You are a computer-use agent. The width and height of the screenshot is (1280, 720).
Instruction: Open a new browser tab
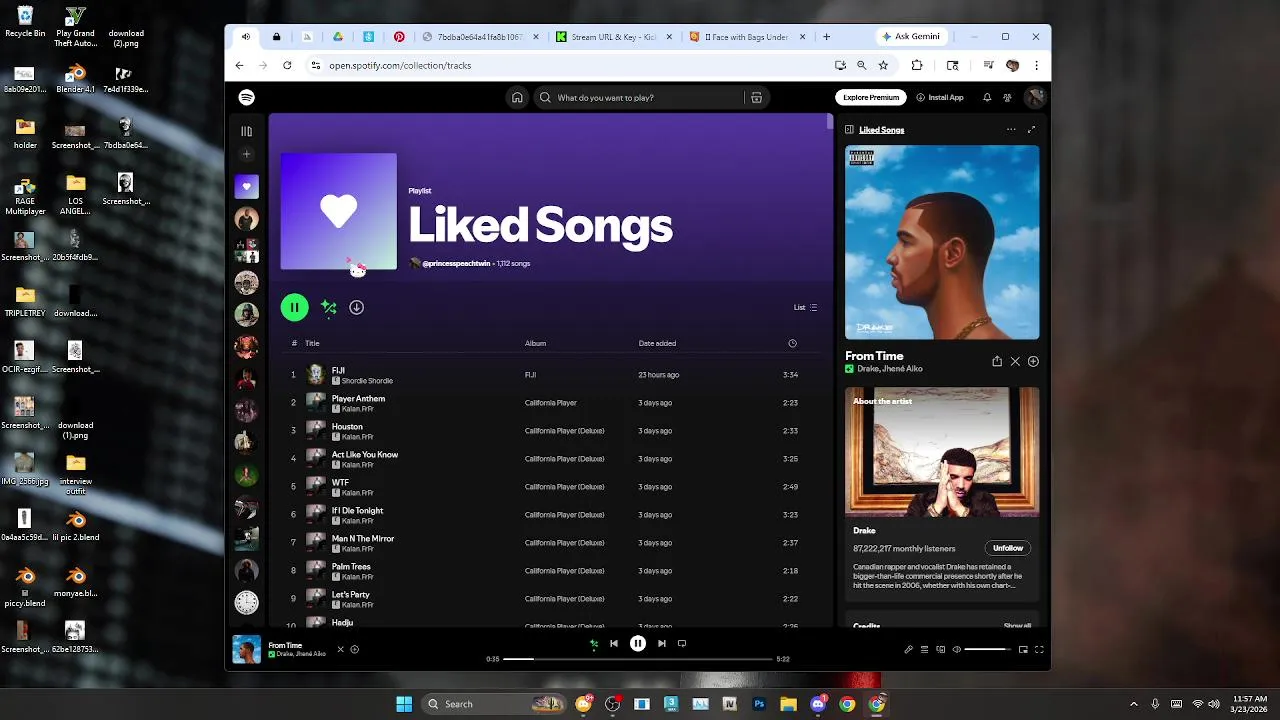coord(826,37)
